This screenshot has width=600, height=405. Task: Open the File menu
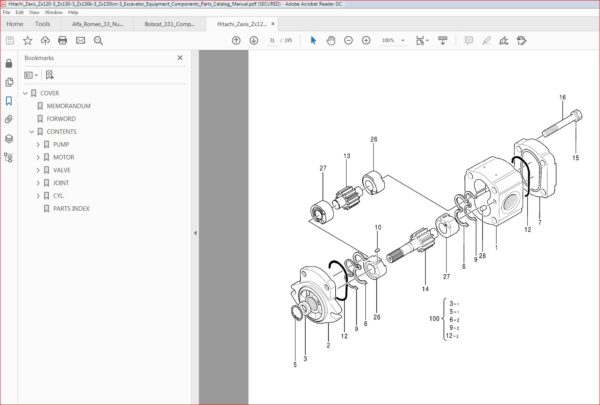(x=7, y=12)
